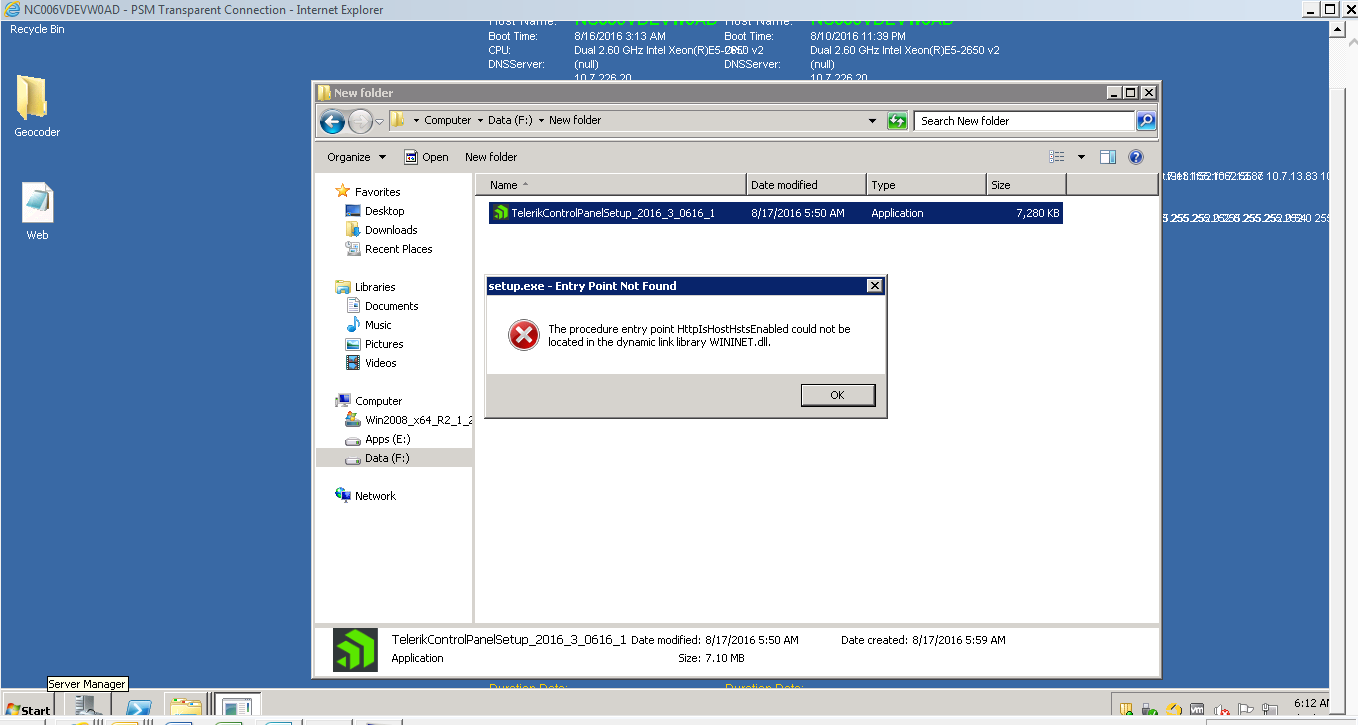Click the Search New folder input field

coord(1023,121)
